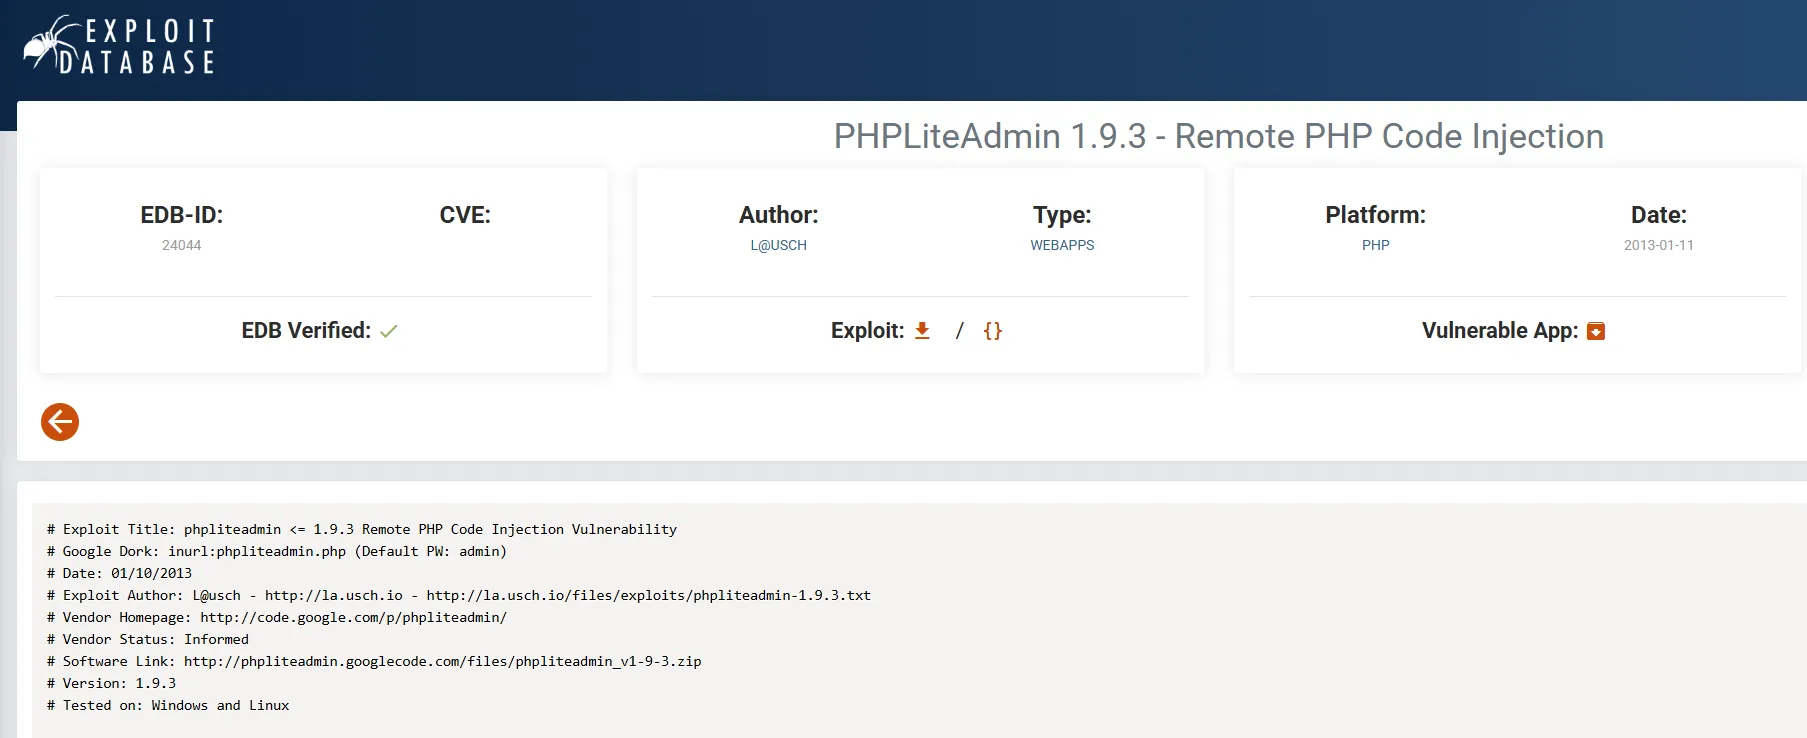The height and width of the screenshot is (738, 1807).
Task: Open raw exploit view with curly braces icon
Action: (x=992, y=331)
